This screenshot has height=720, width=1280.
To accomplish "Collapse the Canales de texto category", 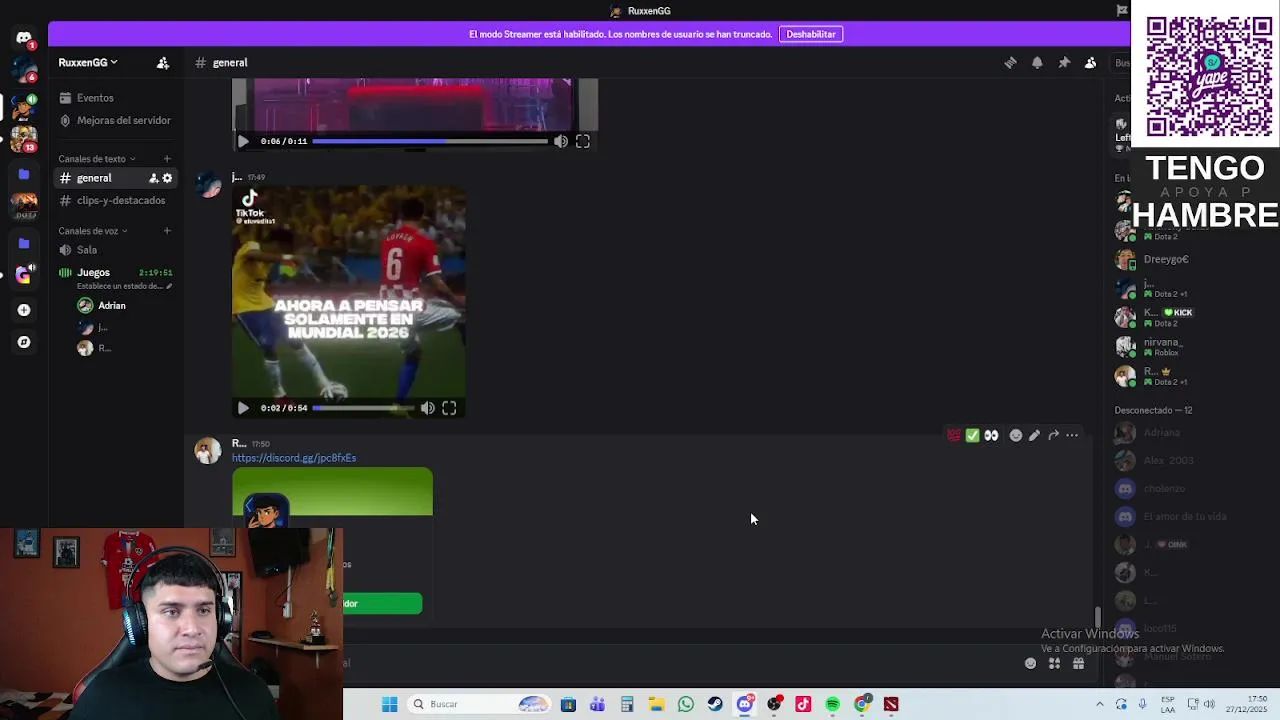I will click(x=97, y=159).
